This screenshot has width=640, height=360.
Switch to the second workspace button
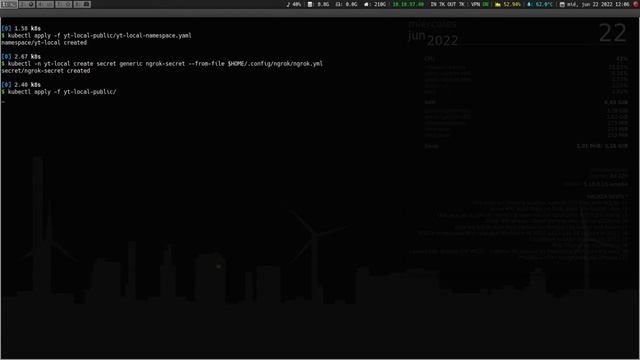coord(27,4)
